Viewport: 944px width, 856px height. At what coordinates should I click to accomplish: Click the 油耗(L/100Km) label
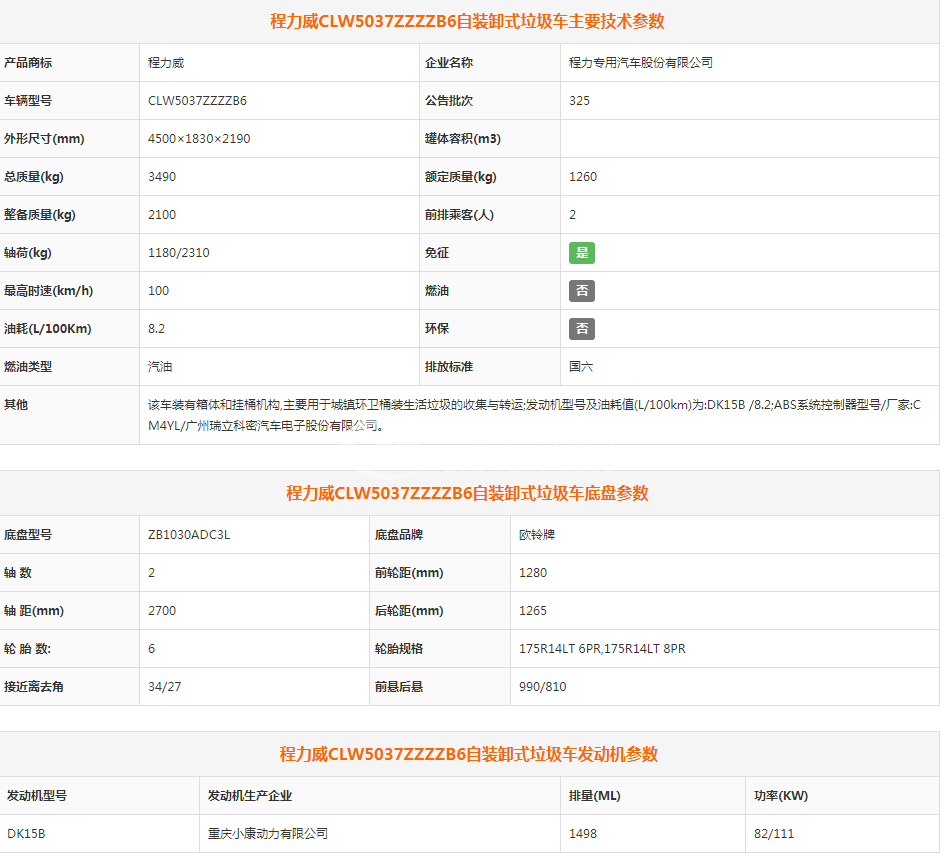[48, 328]
